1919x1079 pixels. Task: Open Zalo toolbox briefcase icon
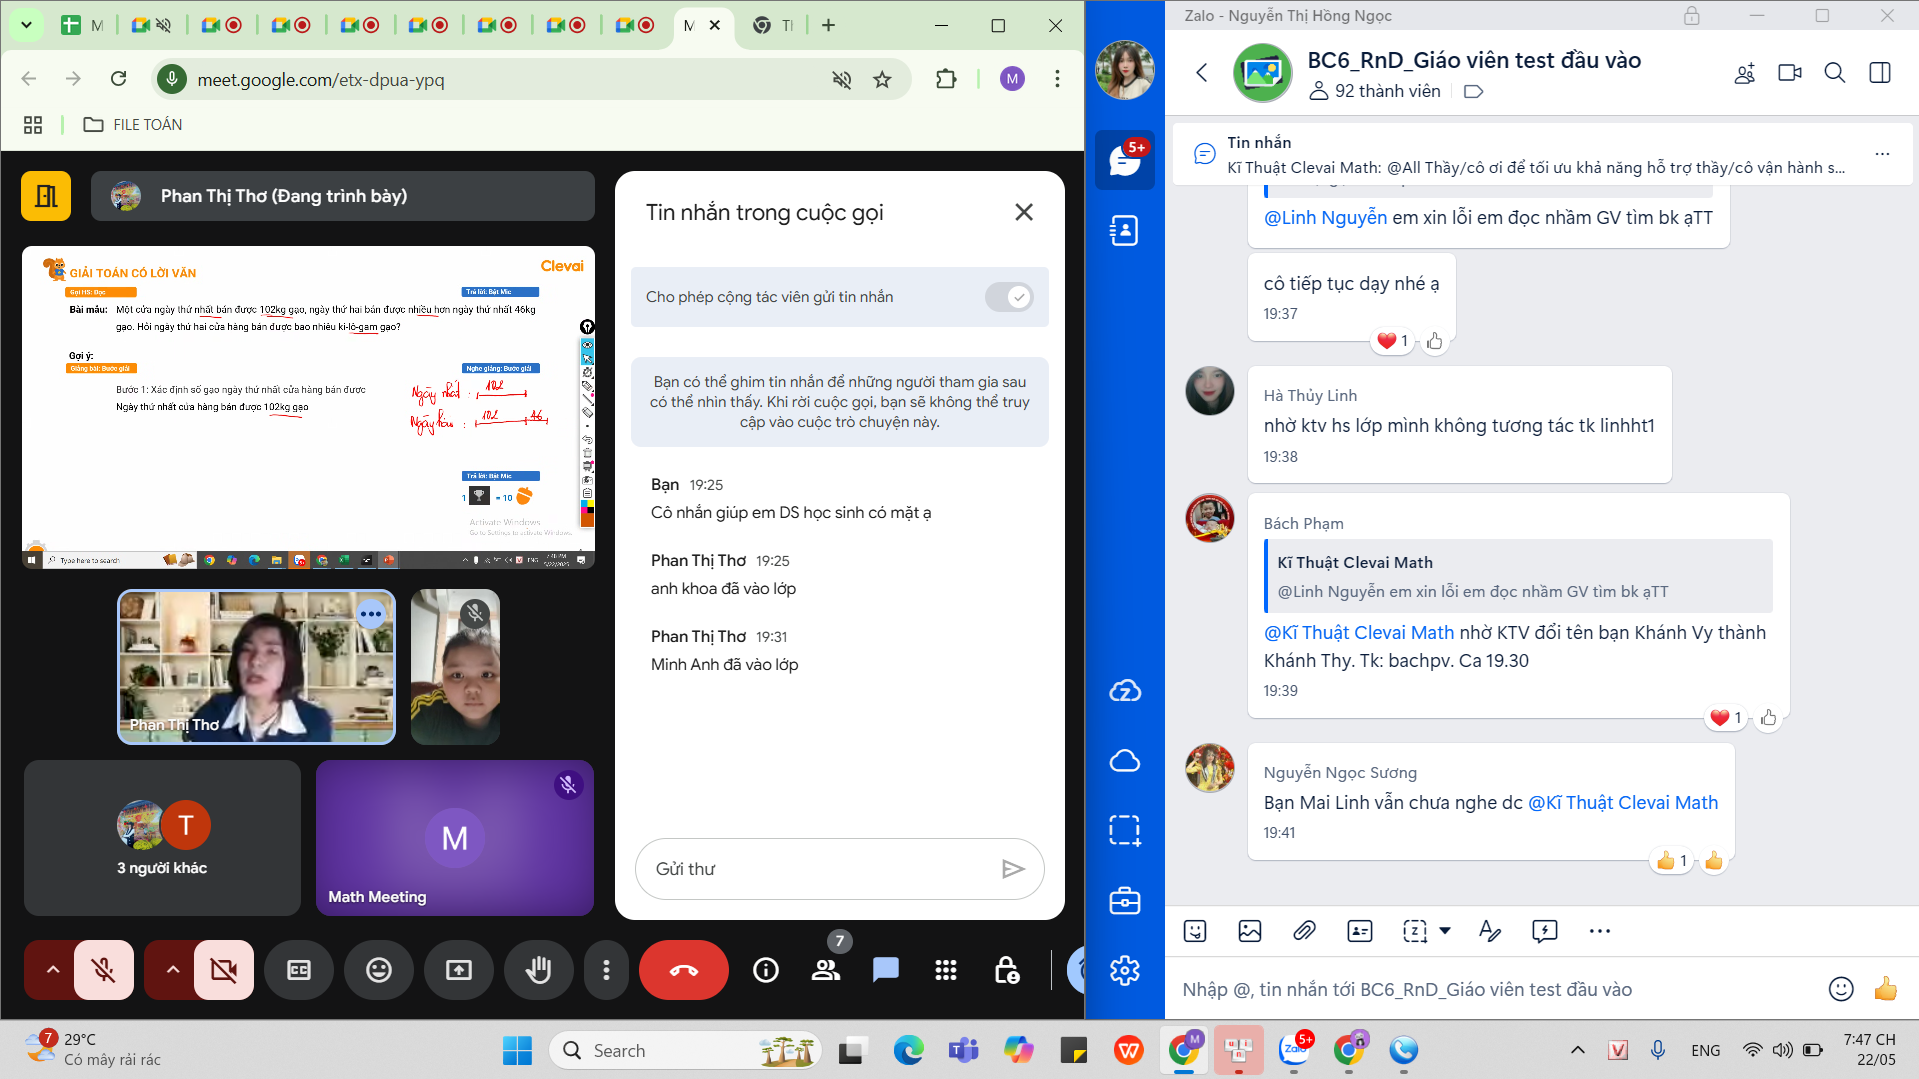[x=1125, y=901]
